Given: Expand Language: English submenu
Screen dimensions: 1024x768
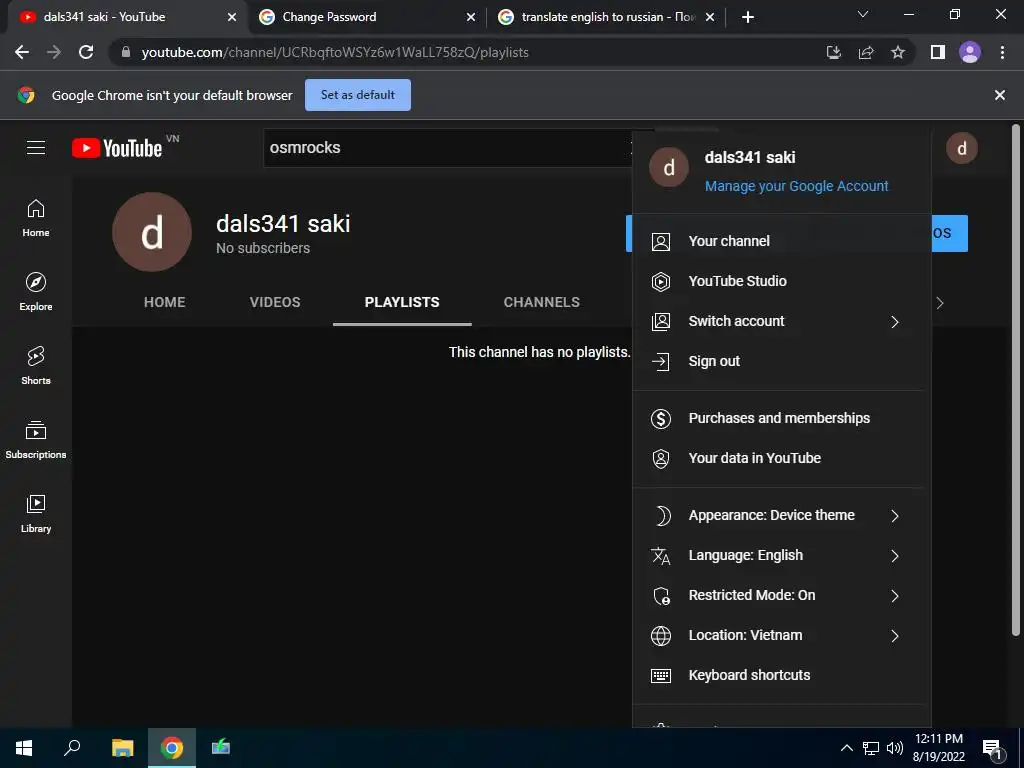Looking at the screenshot, I should pyautogui.click(x=895, y=556).
